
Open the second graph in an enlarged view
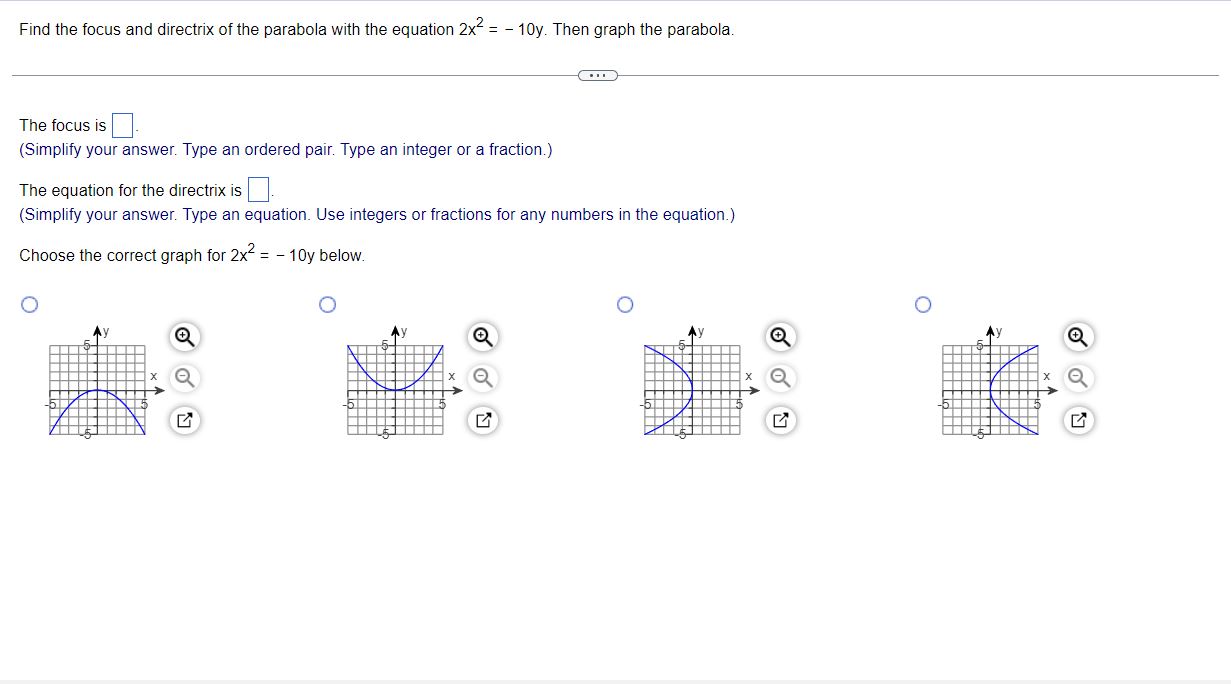click(483, 420)
